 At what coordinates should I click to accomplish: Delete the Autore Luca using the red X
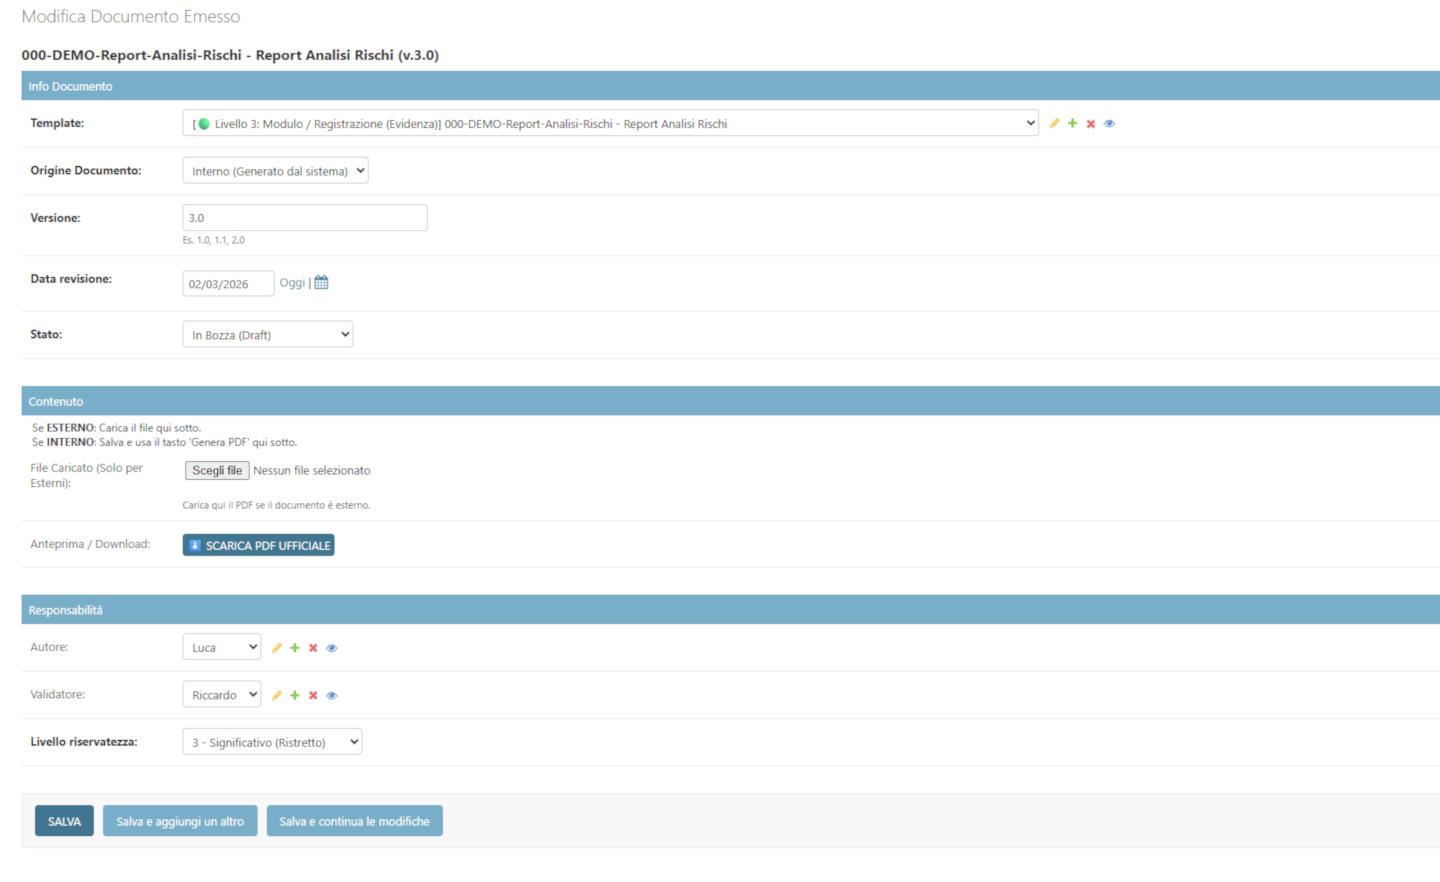313,647
